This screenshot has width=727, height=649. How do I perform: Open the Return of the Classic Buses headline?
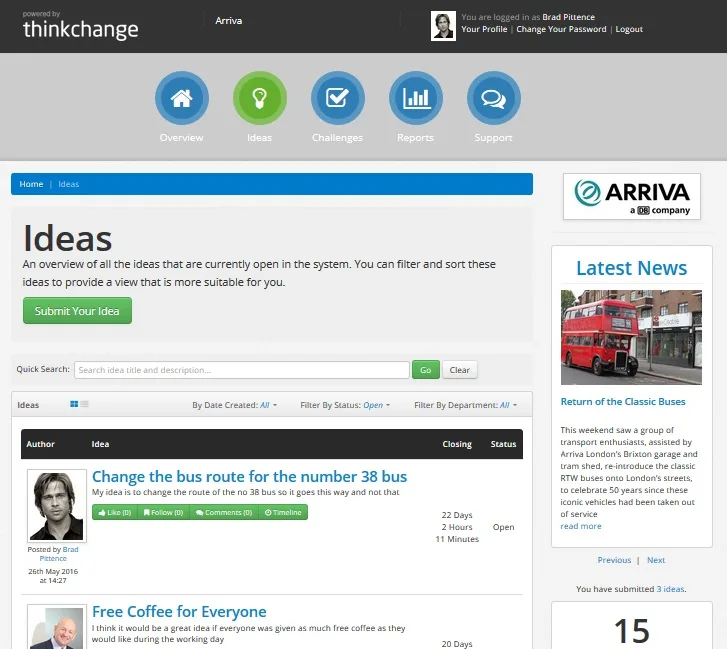pyautogui.click(x=623, y=401)
